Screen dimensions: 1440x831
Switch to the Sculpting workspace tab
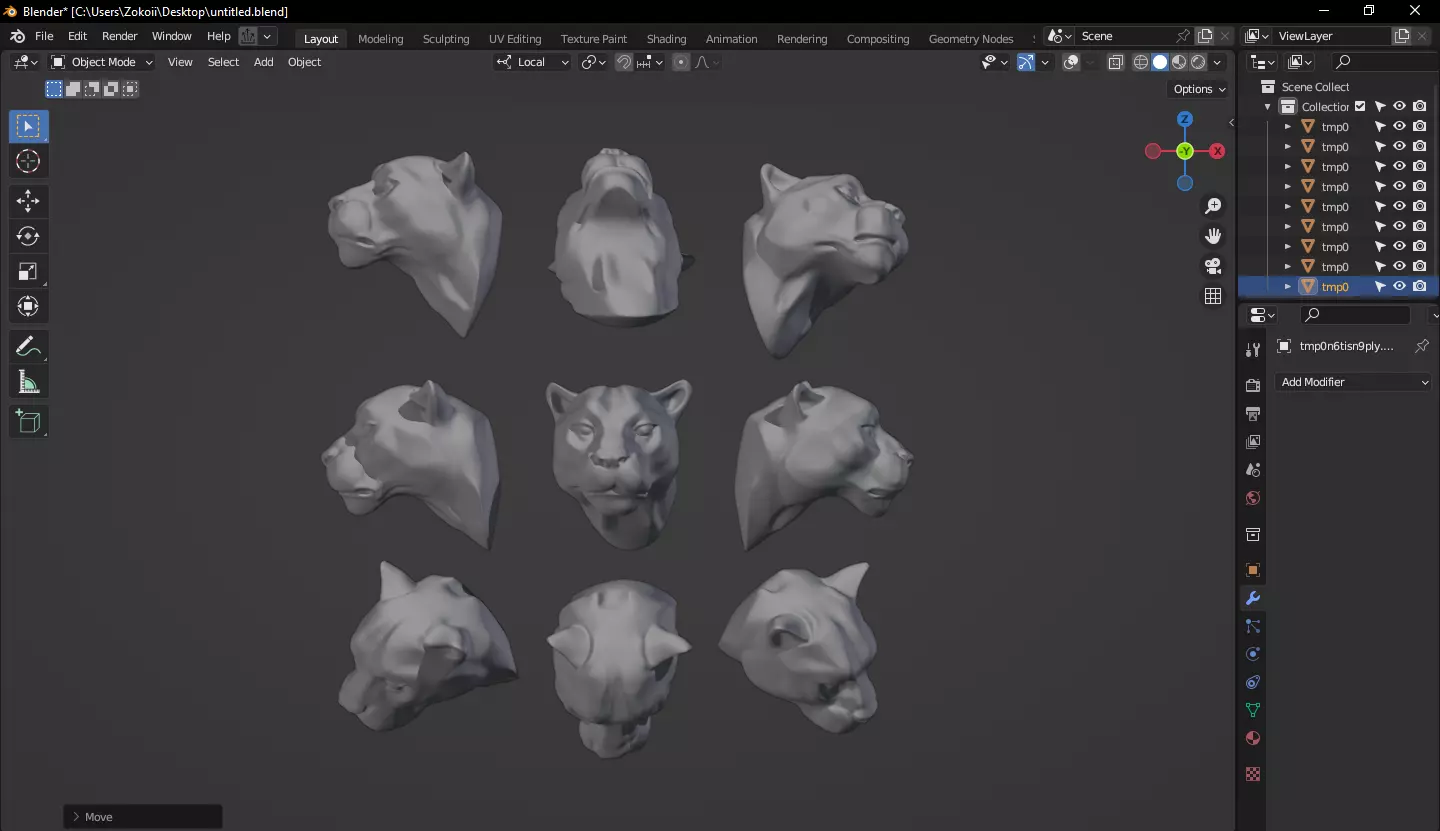(446, 38)
